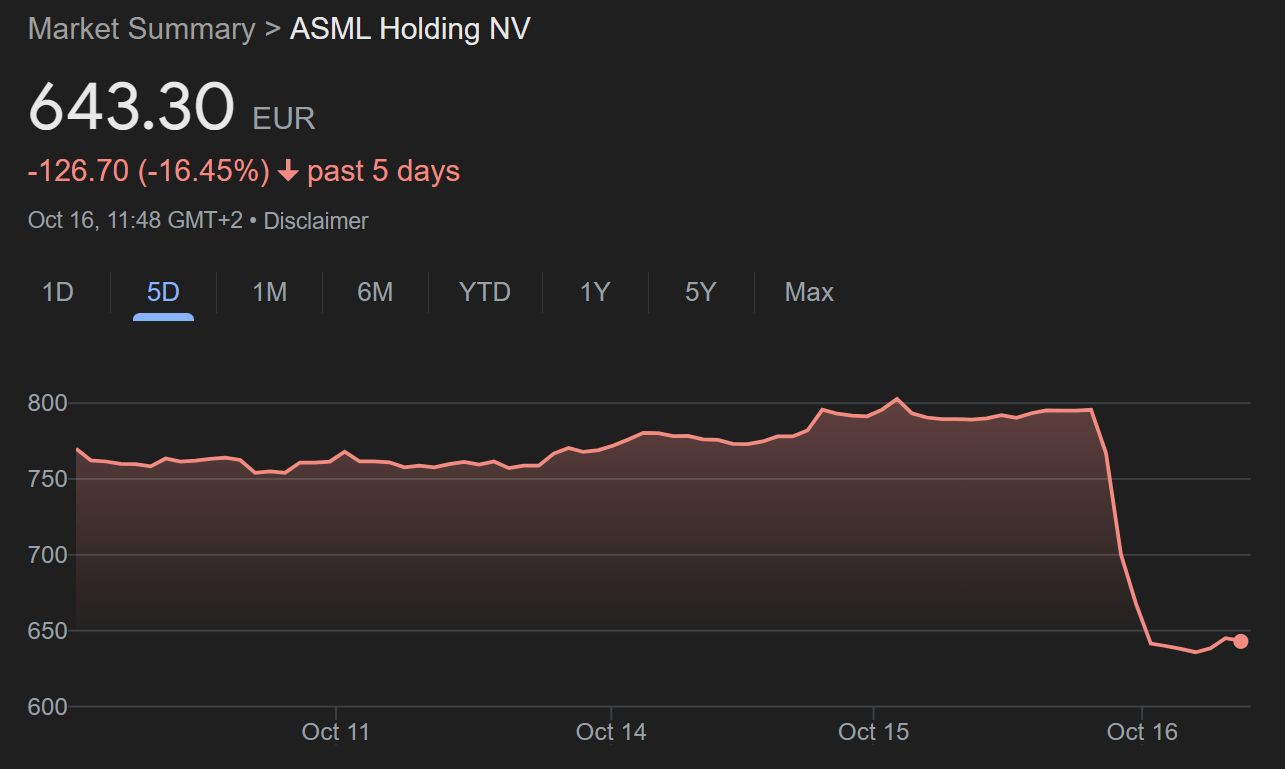Select the Max range tab
Screen dimensions: 1285x769
coord(809,292)
